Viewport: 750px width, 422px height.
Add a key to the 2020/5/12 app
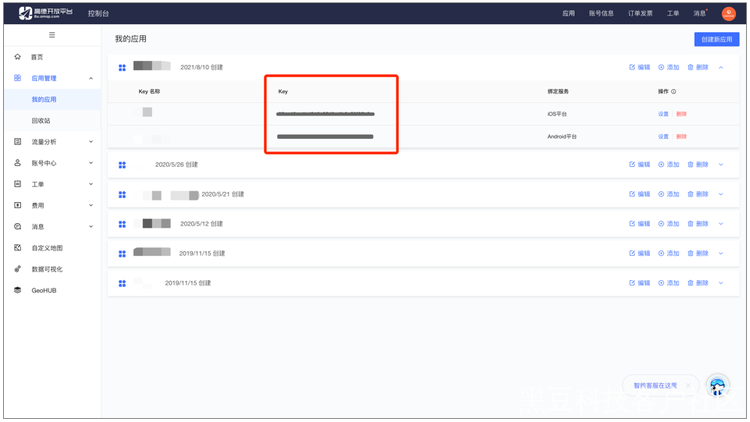click(669, 224)
